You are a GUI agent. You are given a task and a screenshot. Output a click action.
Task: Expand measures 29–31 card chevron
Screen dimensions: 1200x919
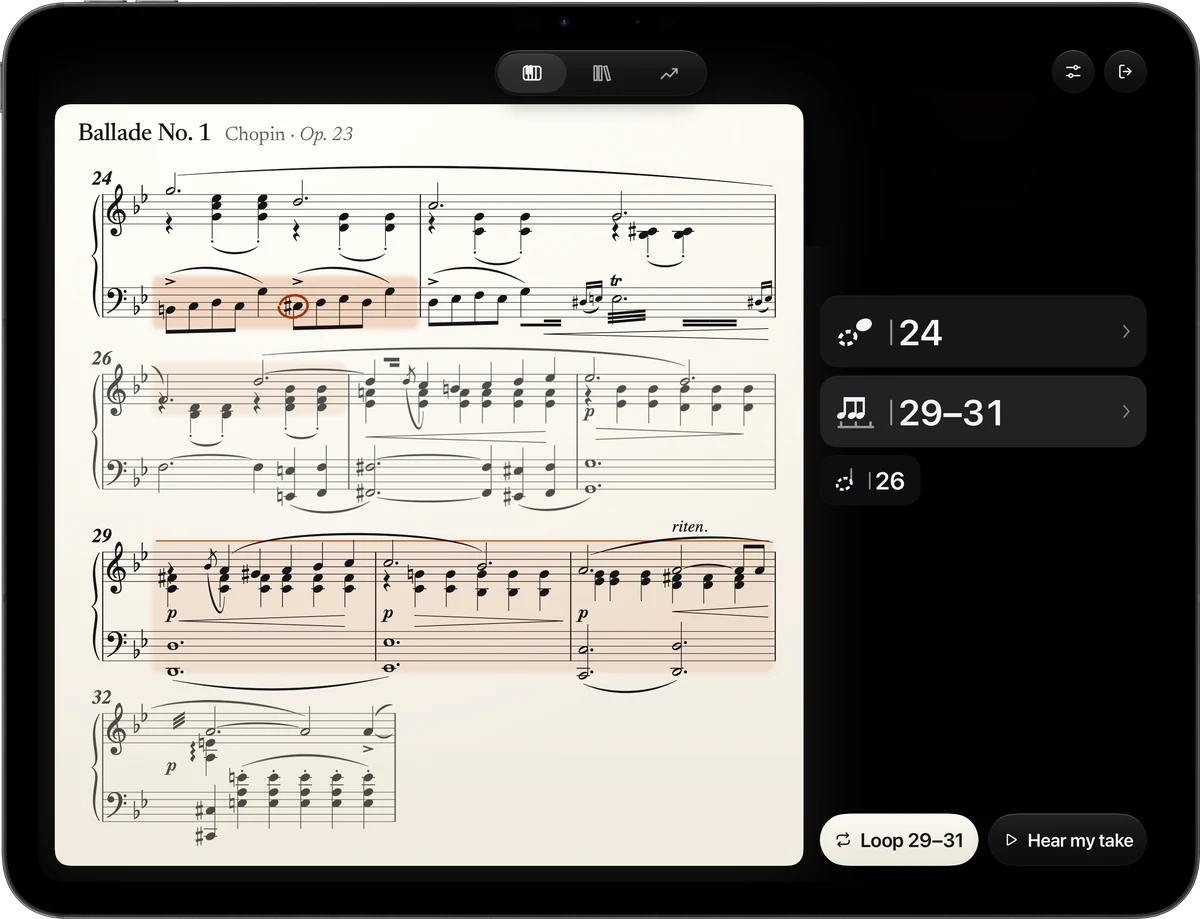point(1126,411)
